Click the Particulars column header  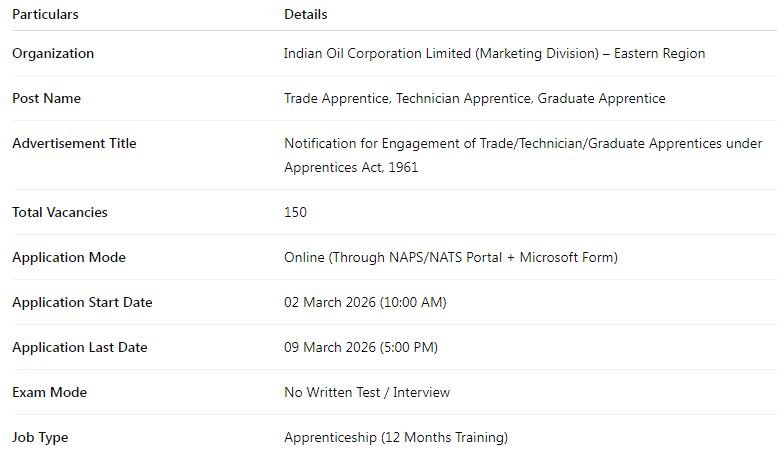(45, 15)
